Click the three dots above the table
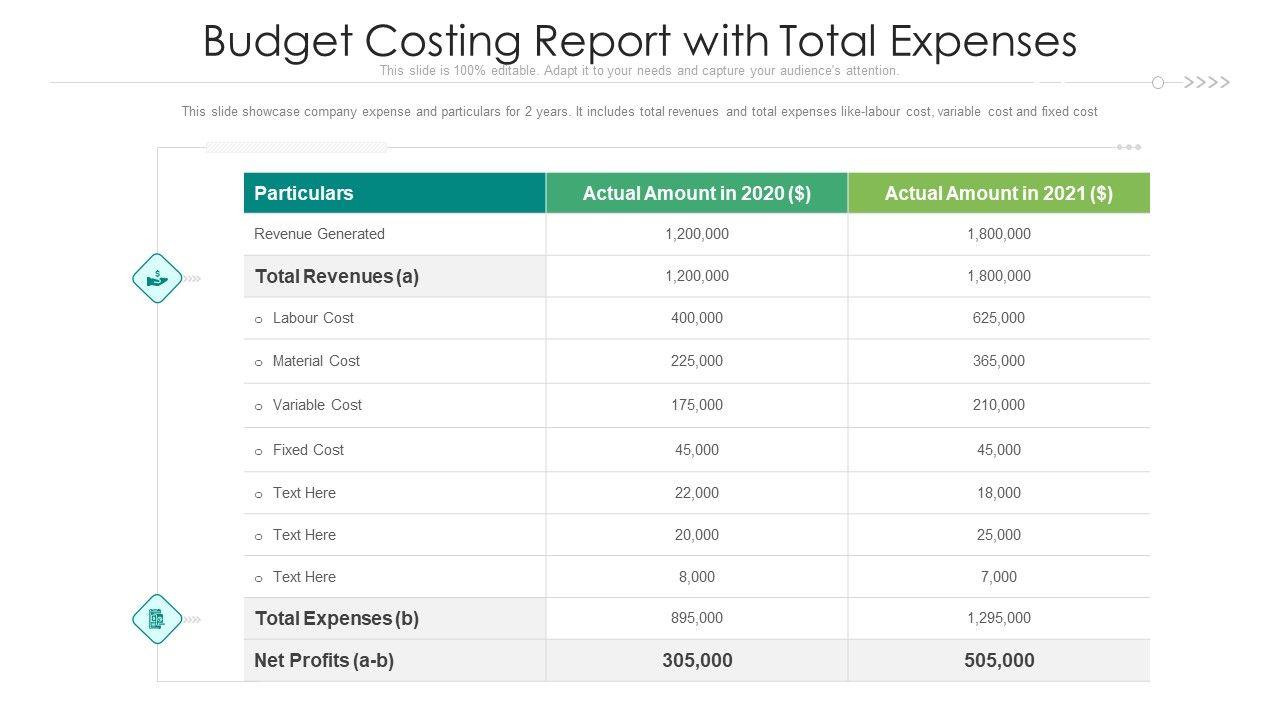The image size is (1280, 720). (1129, 147)
